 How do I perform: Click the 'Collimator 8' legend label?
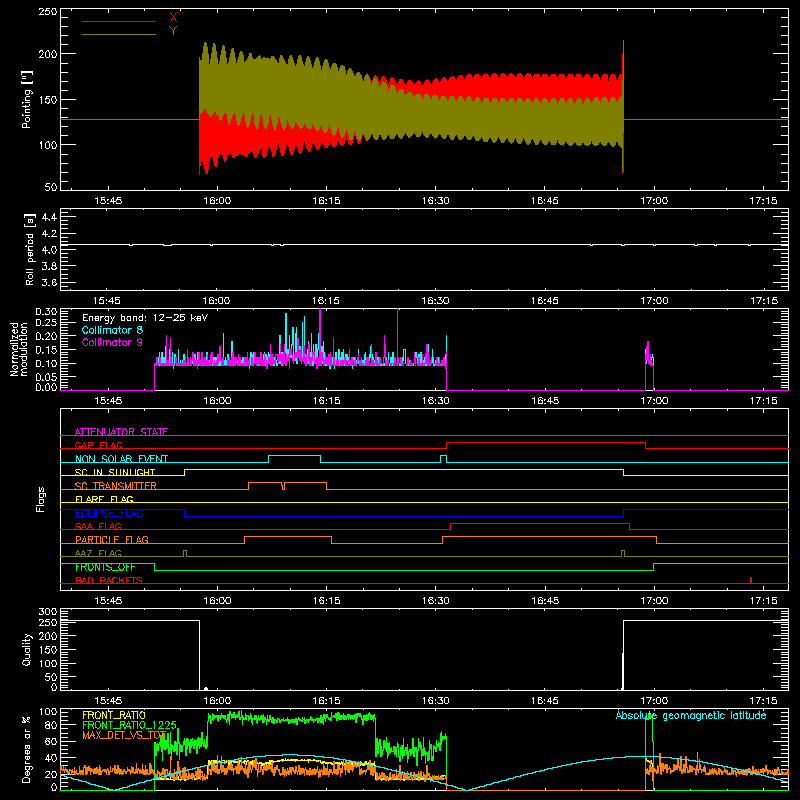[x=112, y=330]
